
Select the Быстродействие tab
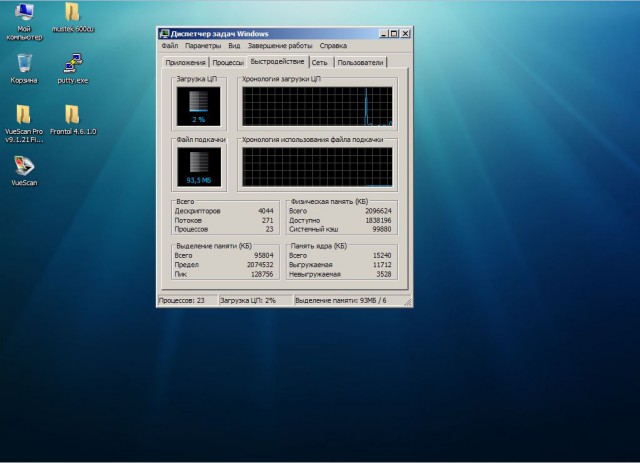tap(278, 62)
